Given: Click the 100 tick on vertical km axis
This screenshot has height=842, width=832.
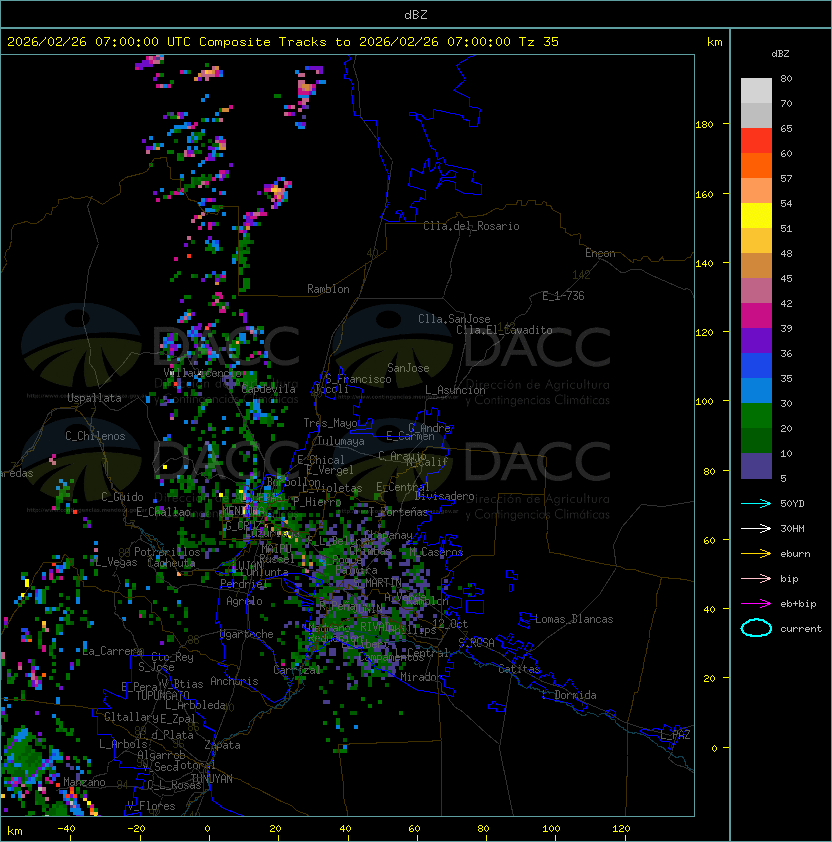Looking at the screenshot, I should pyautogui.click(x=704, y=402).
